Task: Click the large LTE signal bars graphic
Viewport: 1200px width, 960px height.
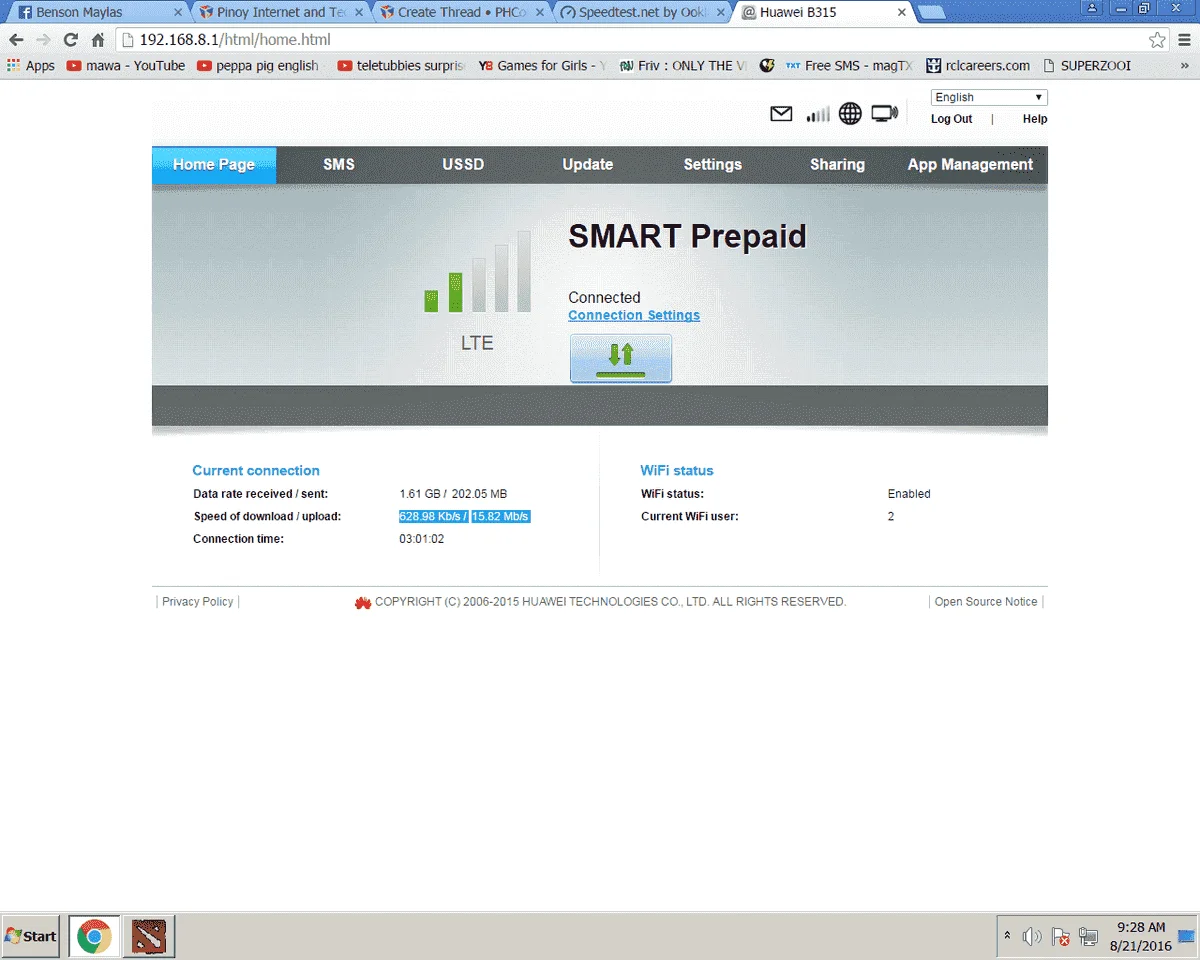Action: [x=478, y=272]
